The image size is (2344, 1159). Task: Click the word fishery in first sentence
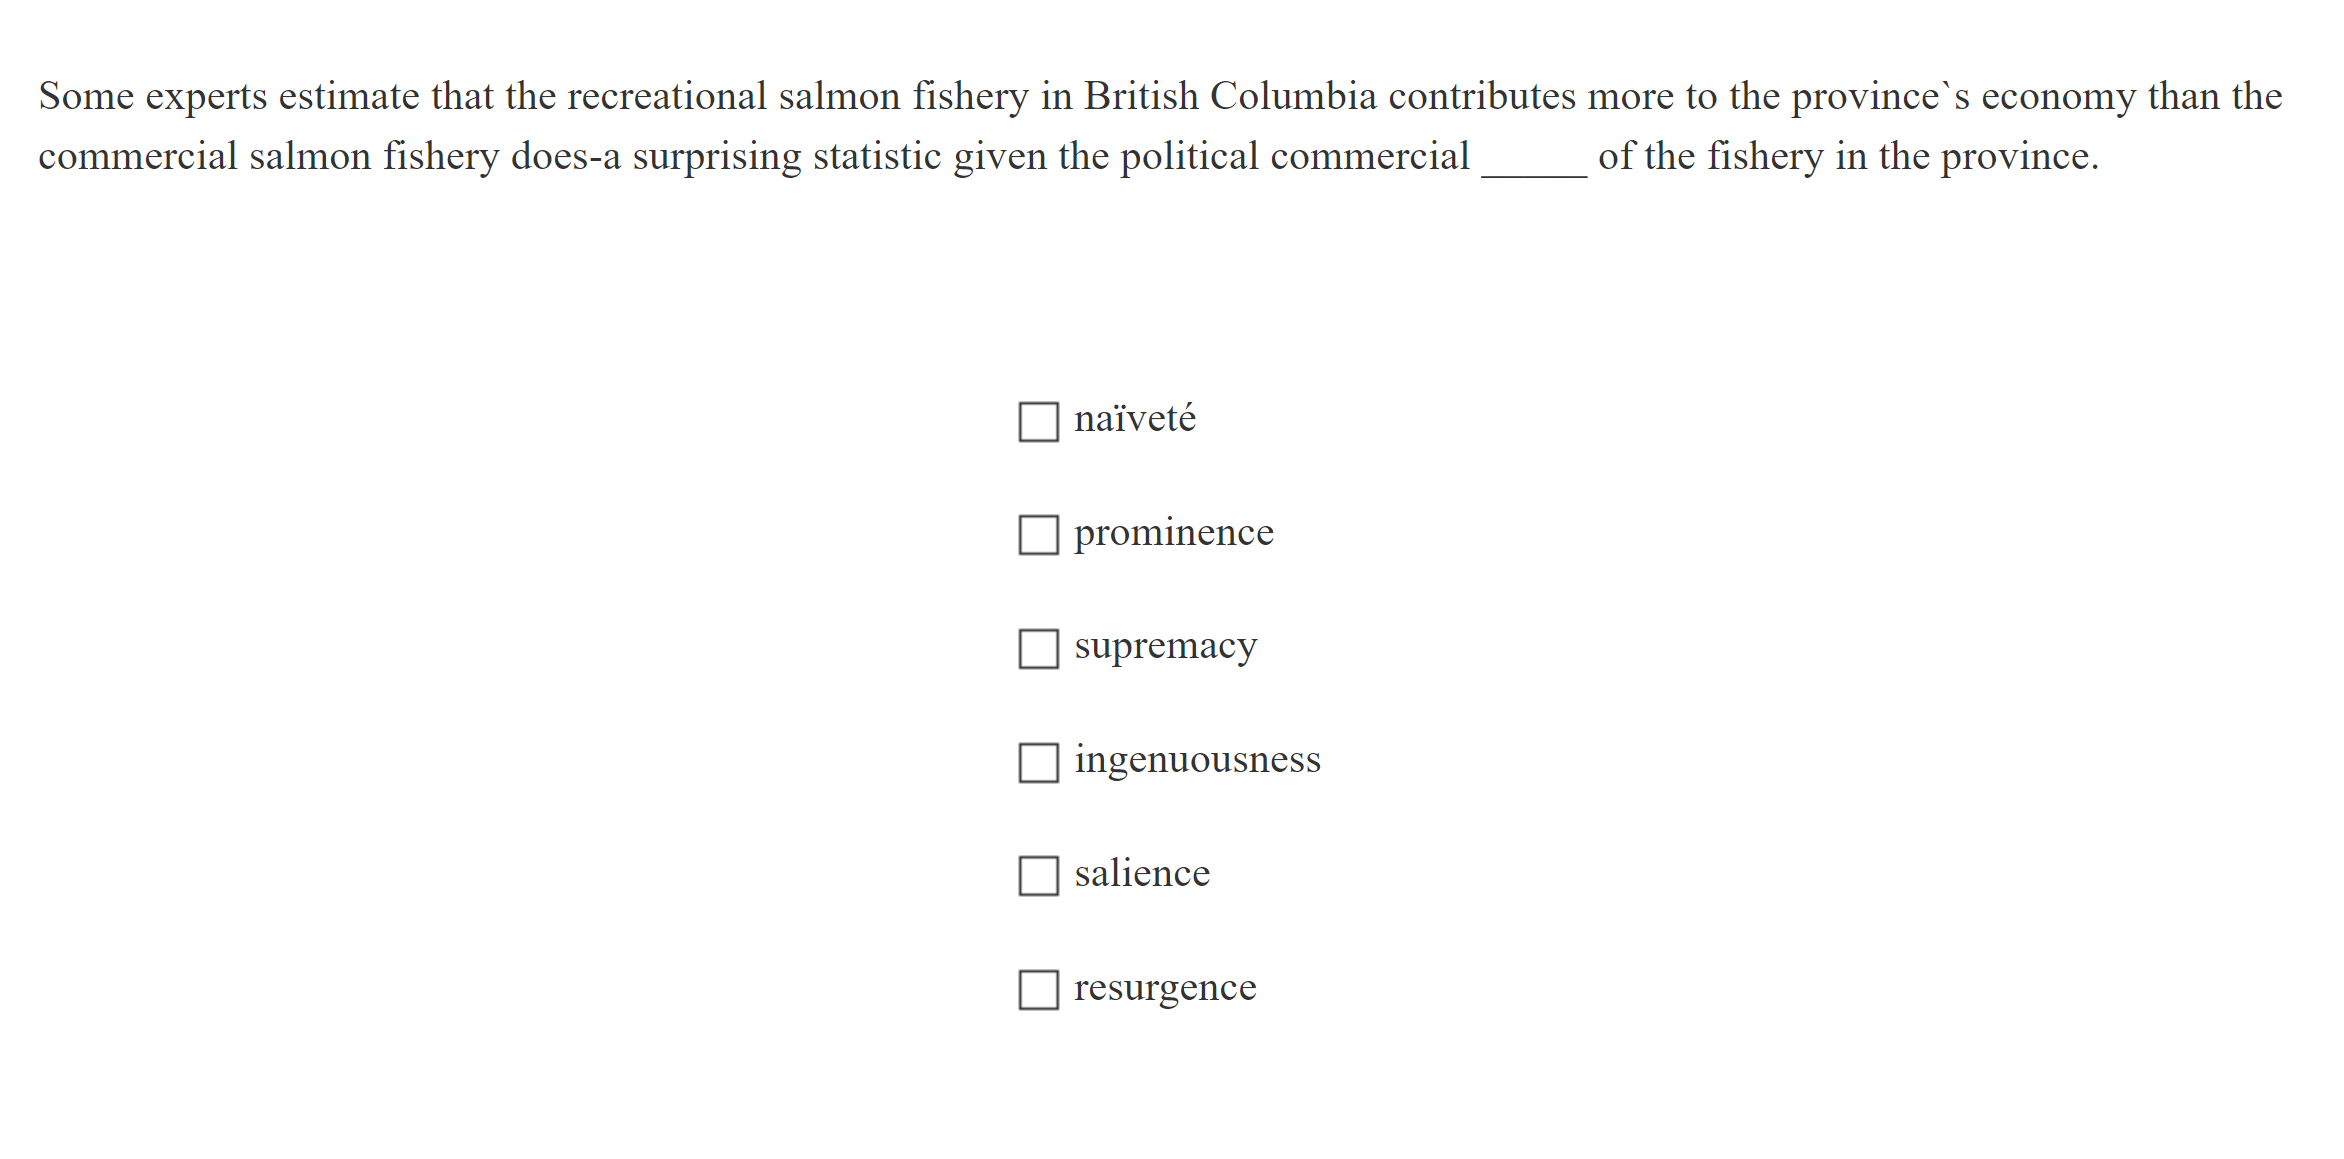971,96
